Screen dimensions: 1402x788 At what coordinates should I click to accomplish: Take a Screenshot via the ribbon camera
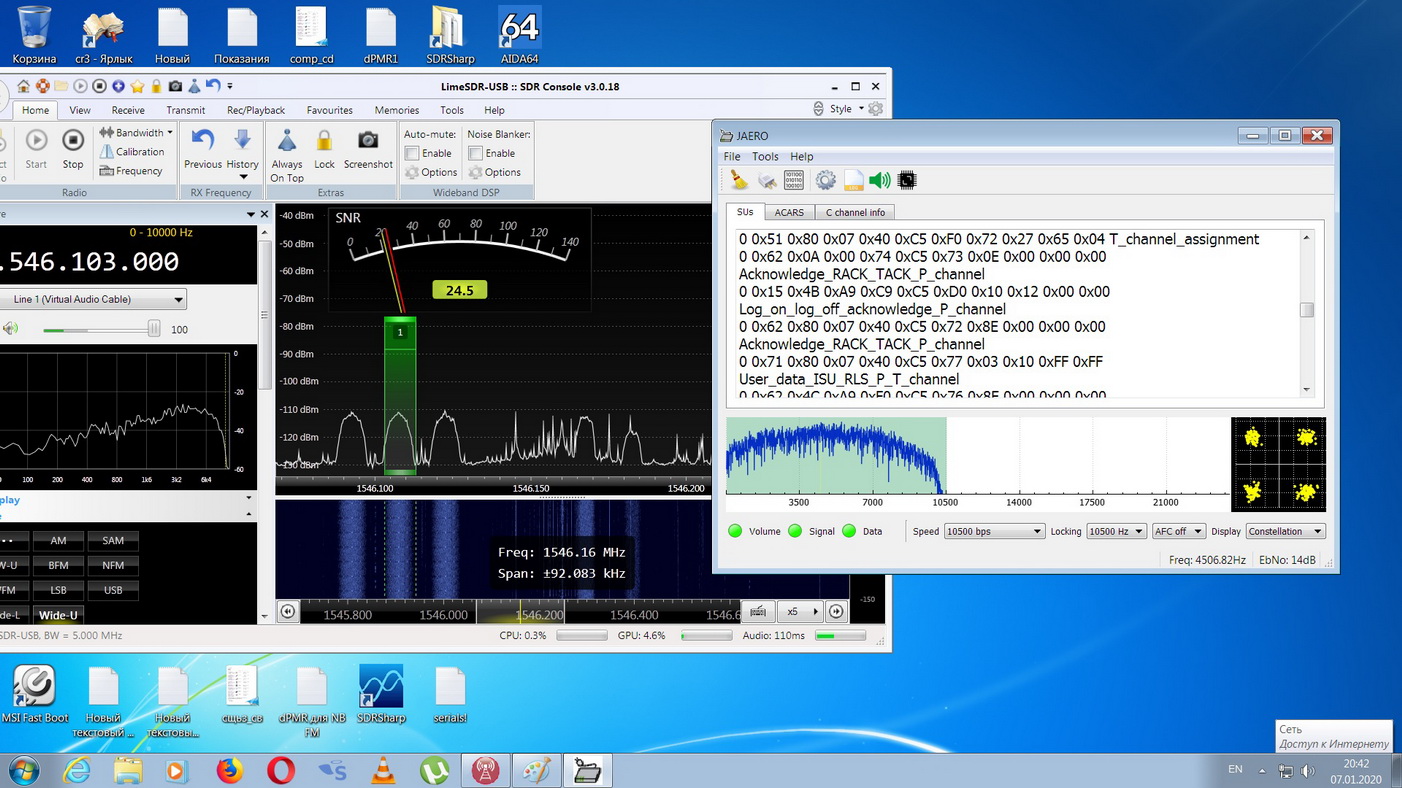click(x=368, y=149)
